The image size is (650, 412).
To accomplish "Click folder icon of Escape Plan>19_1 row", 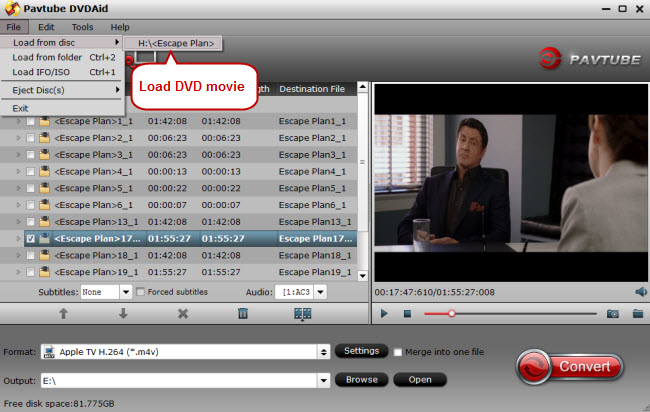I will tap(44, 272).
